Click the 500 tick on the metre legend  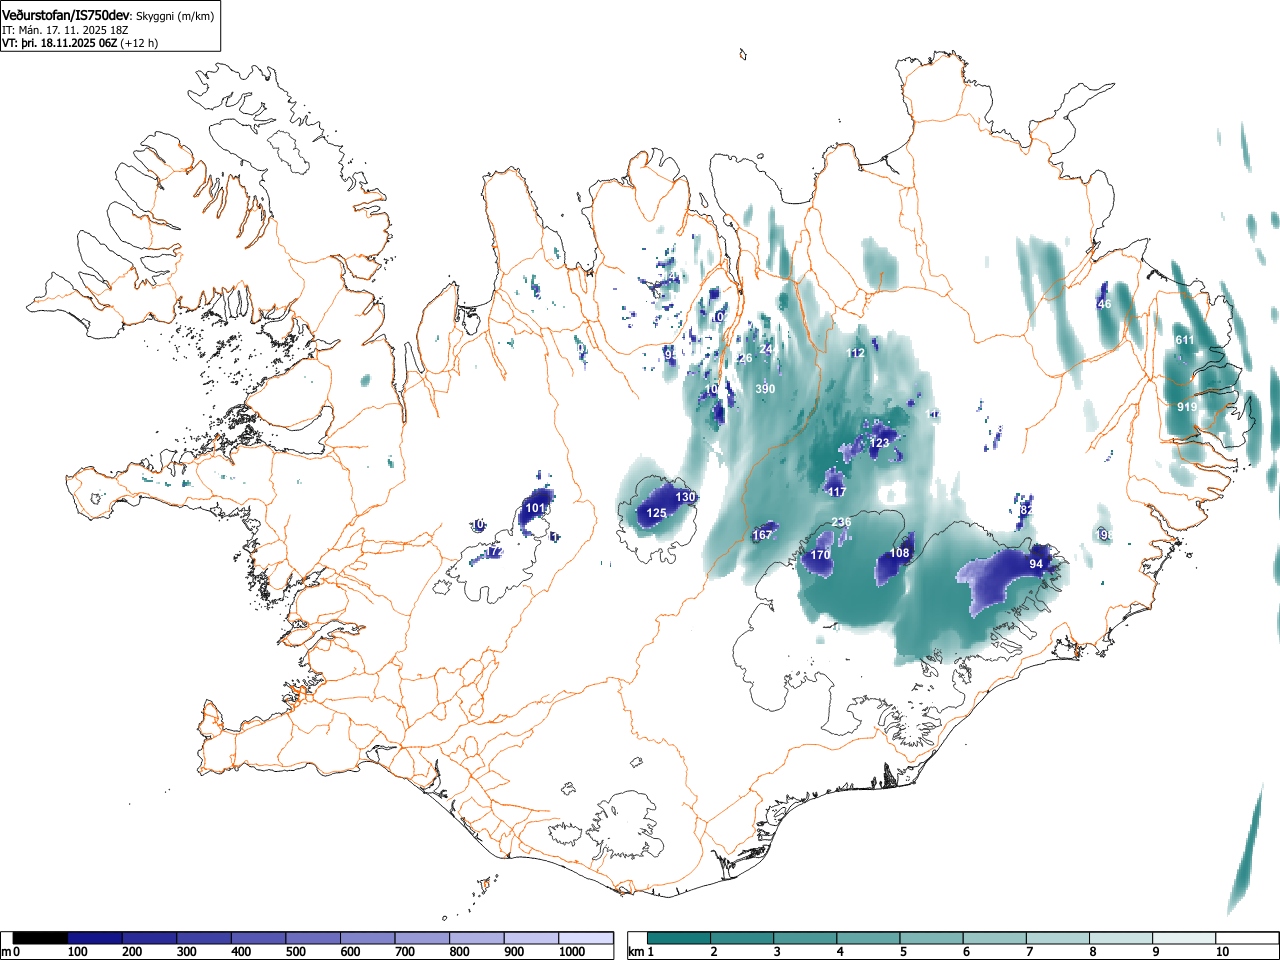tap(296, 952)
